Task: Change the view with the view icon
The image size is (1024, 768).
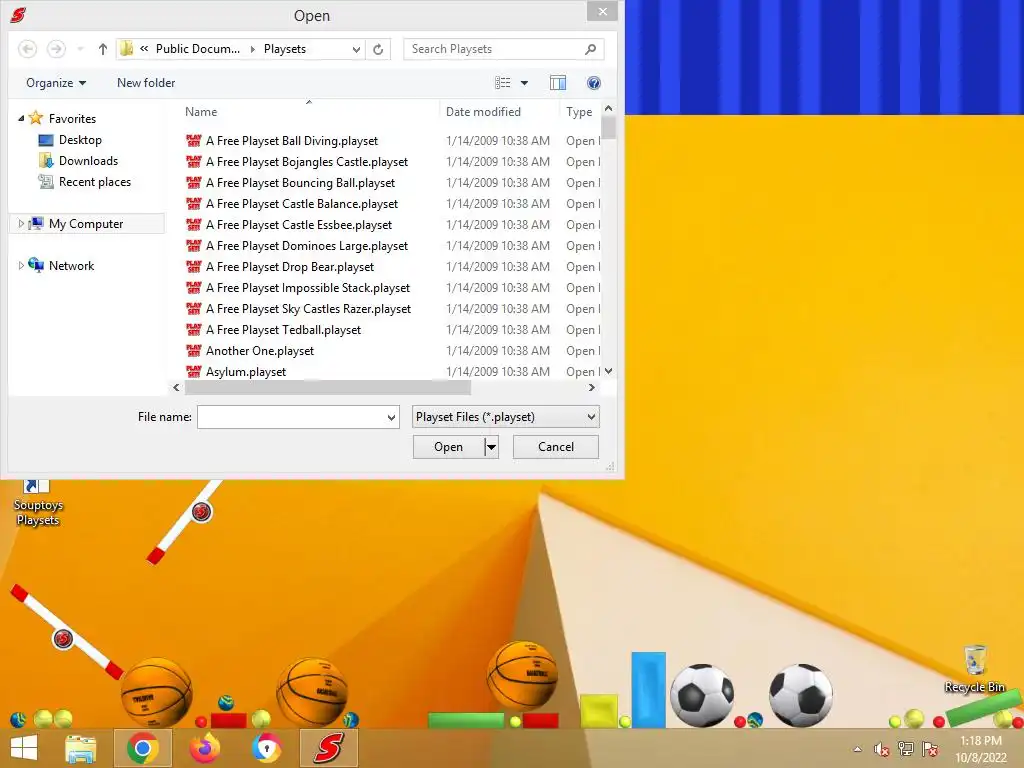Action: pos(502,83)
